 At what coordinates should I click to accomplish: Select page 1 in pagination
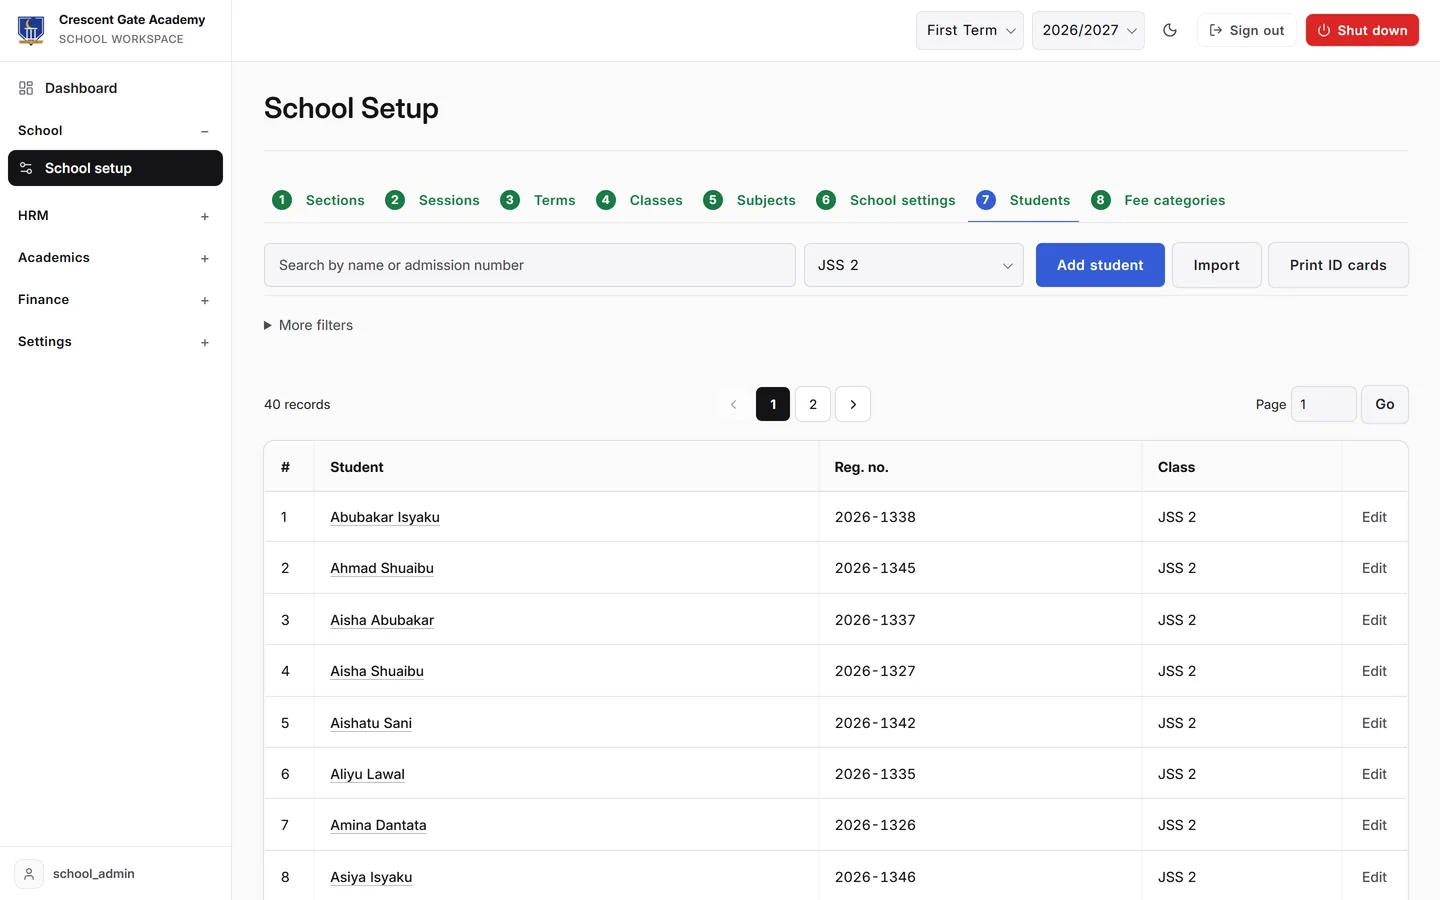[x=773, y=404]
